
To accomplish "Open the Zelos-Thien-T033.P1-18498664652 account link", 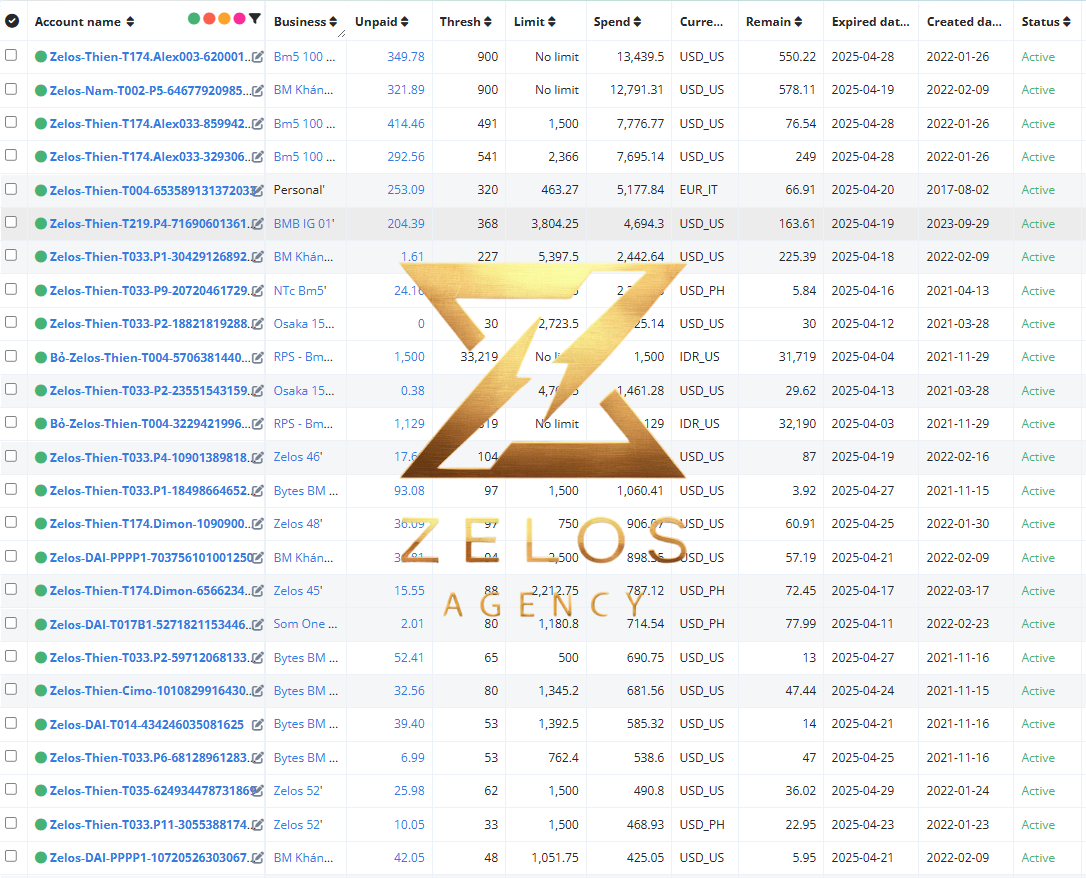I will [148, 491].
